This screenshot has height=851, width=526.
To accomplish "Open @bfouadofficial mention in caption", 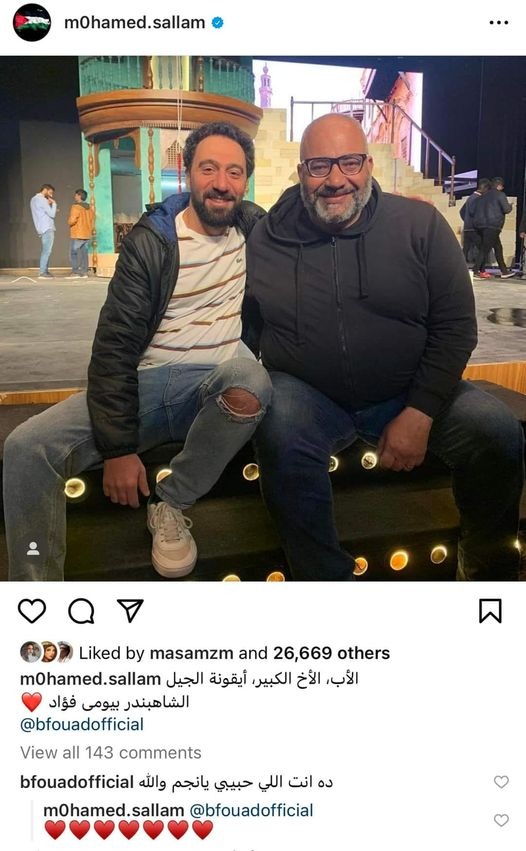I will [x=82, y=725].
